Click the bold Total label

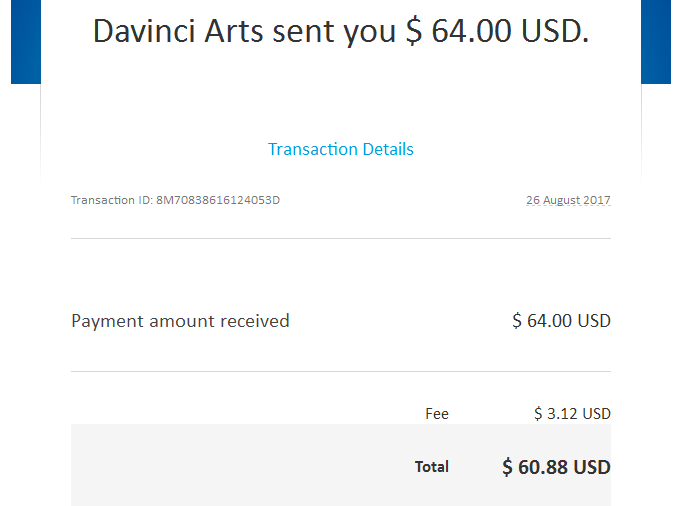point(432,467)
